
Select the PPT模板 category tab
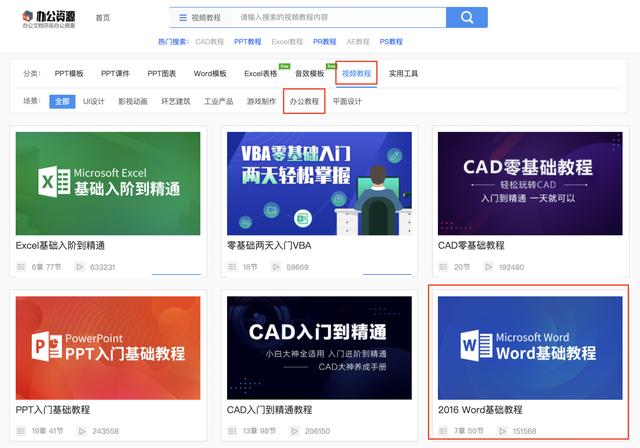(x=69, y=73)
